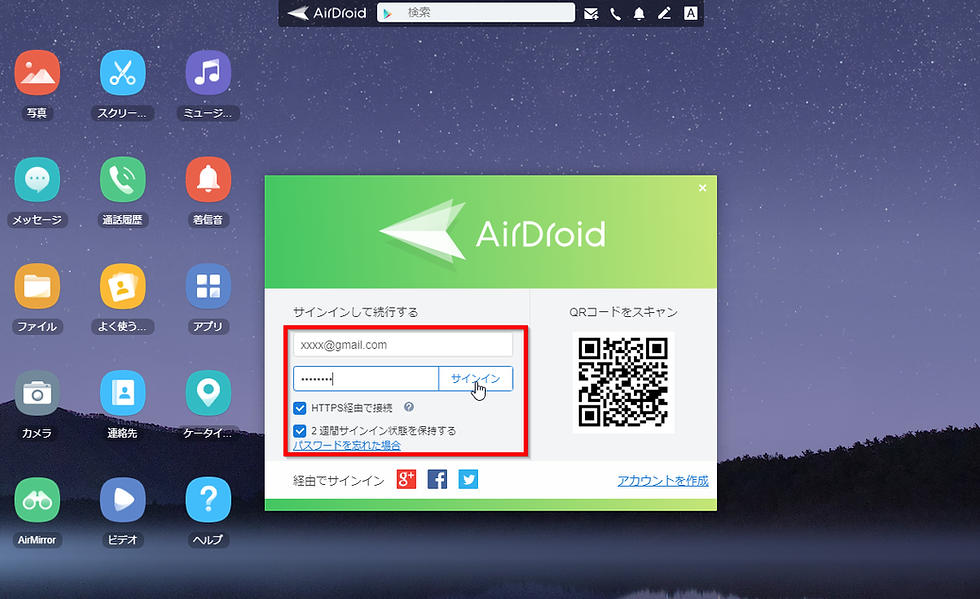This screenshot has width=980, height=599.
Task: Open the Call history (通話履歴) icon
Action: [x=122, y=179]
